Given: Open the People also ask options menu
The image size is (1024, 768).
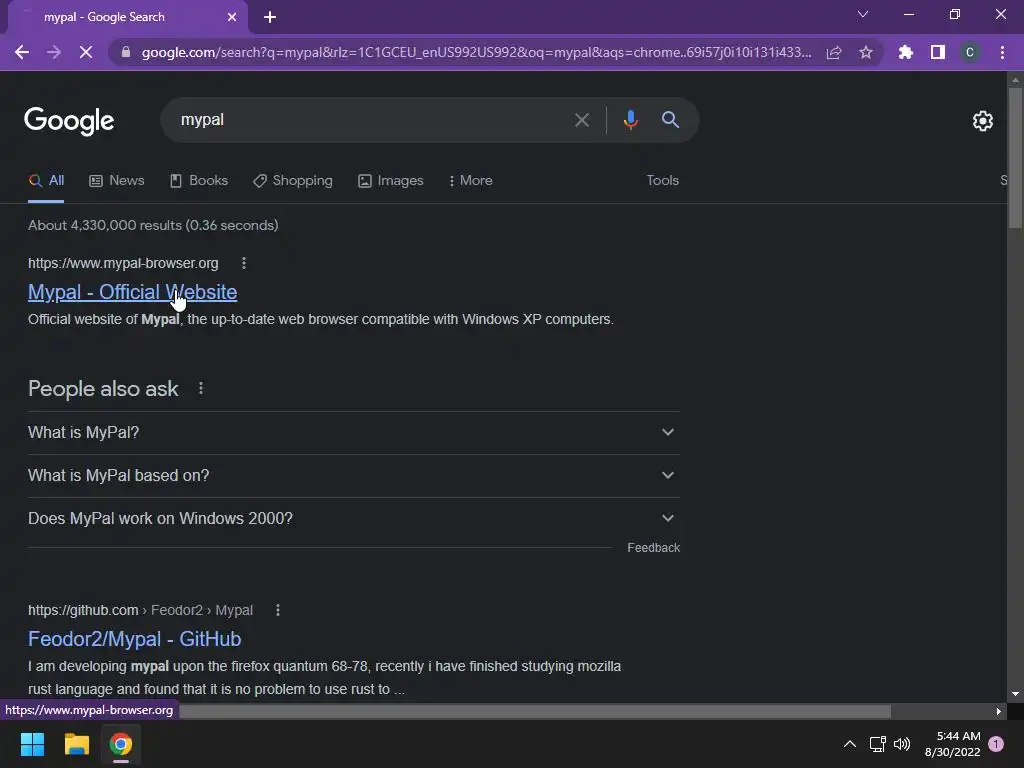Looking at the screenshot, I should (201, 389).
